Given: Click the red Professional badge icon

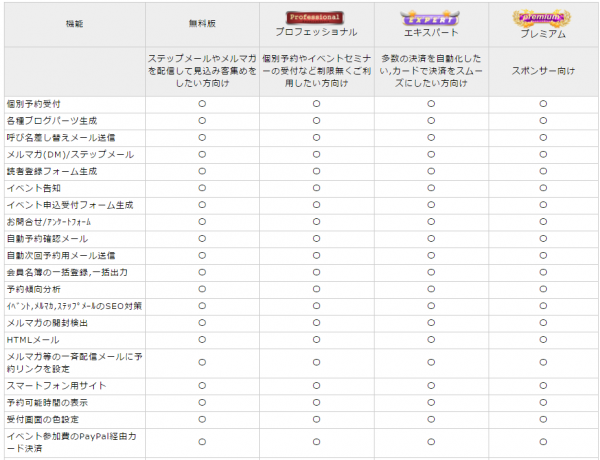Looking at the screenshot, I should 315,18.
